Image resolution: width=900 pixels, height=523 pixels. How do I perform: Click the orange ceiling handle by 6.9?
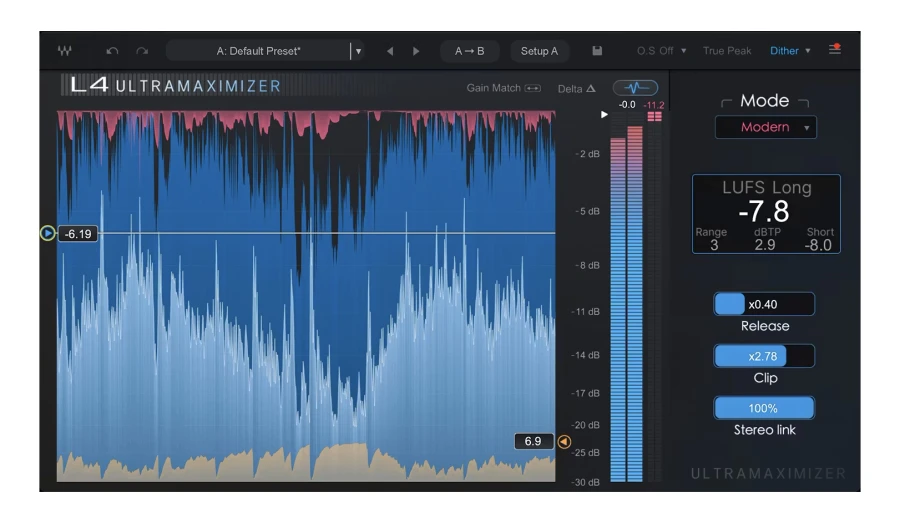(x=564, y=441)
